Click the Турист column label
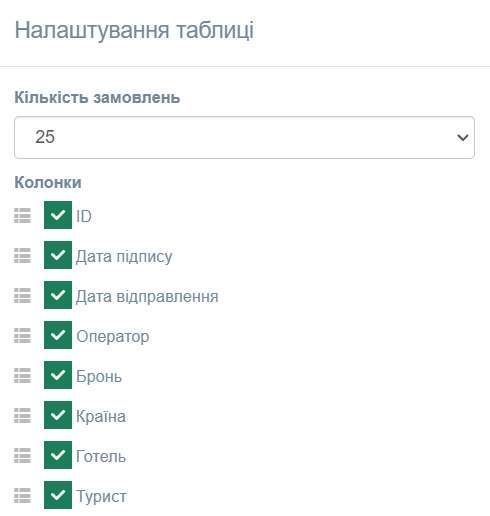This screenshot has height=516, width=490. (101, 496)
